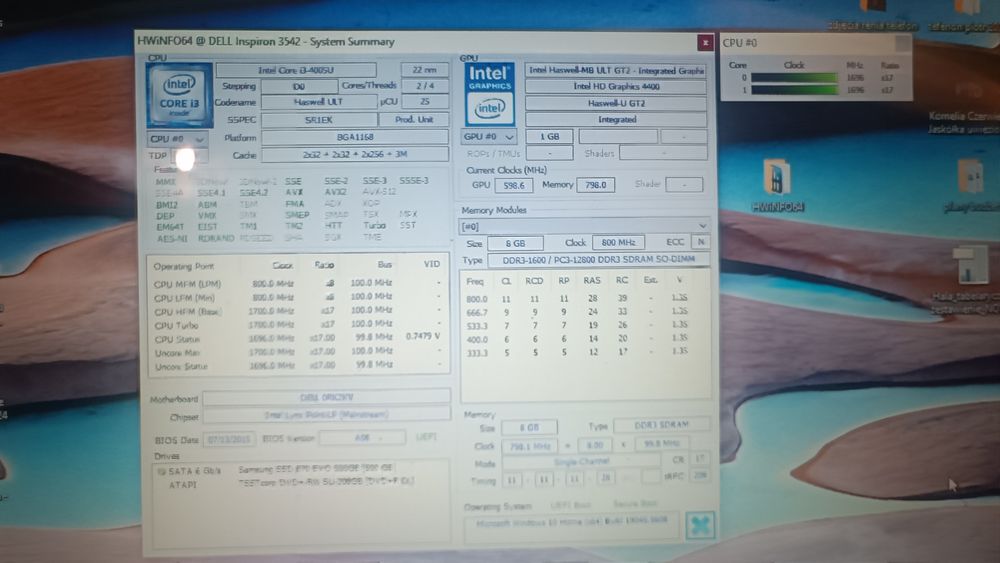Viewport: 1000px width, 563px height.
Task: Click the CPU HFM (Base) operating point row
Action: pos(297,312)
